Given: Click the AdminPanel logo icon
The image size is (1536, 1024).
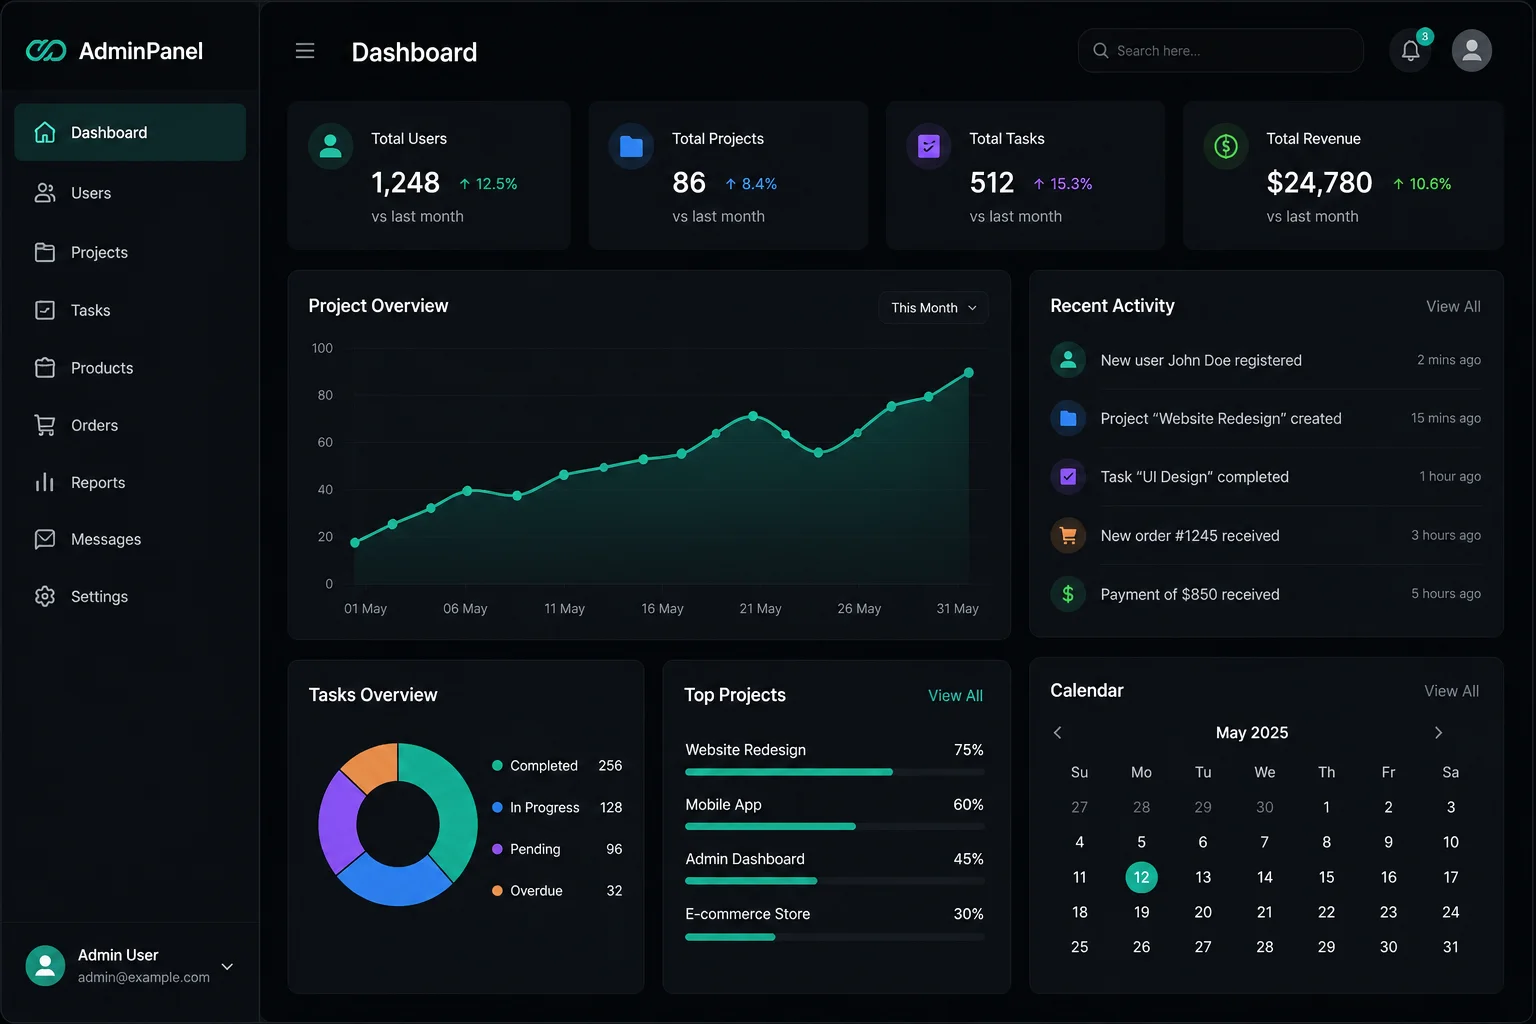Looking at the screenshot, I should click(46, 51).
